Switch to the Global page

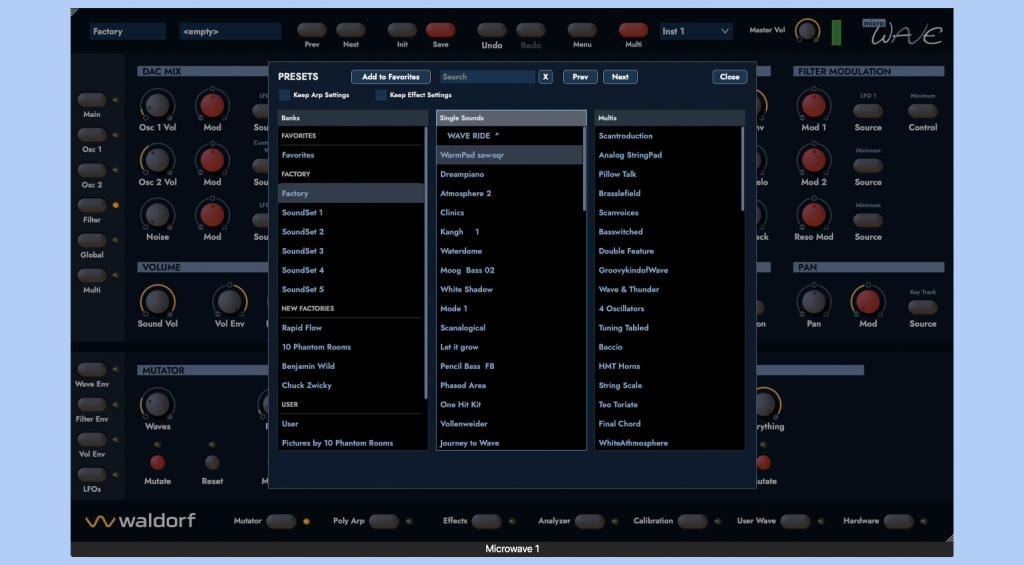[x=91, y=240]
